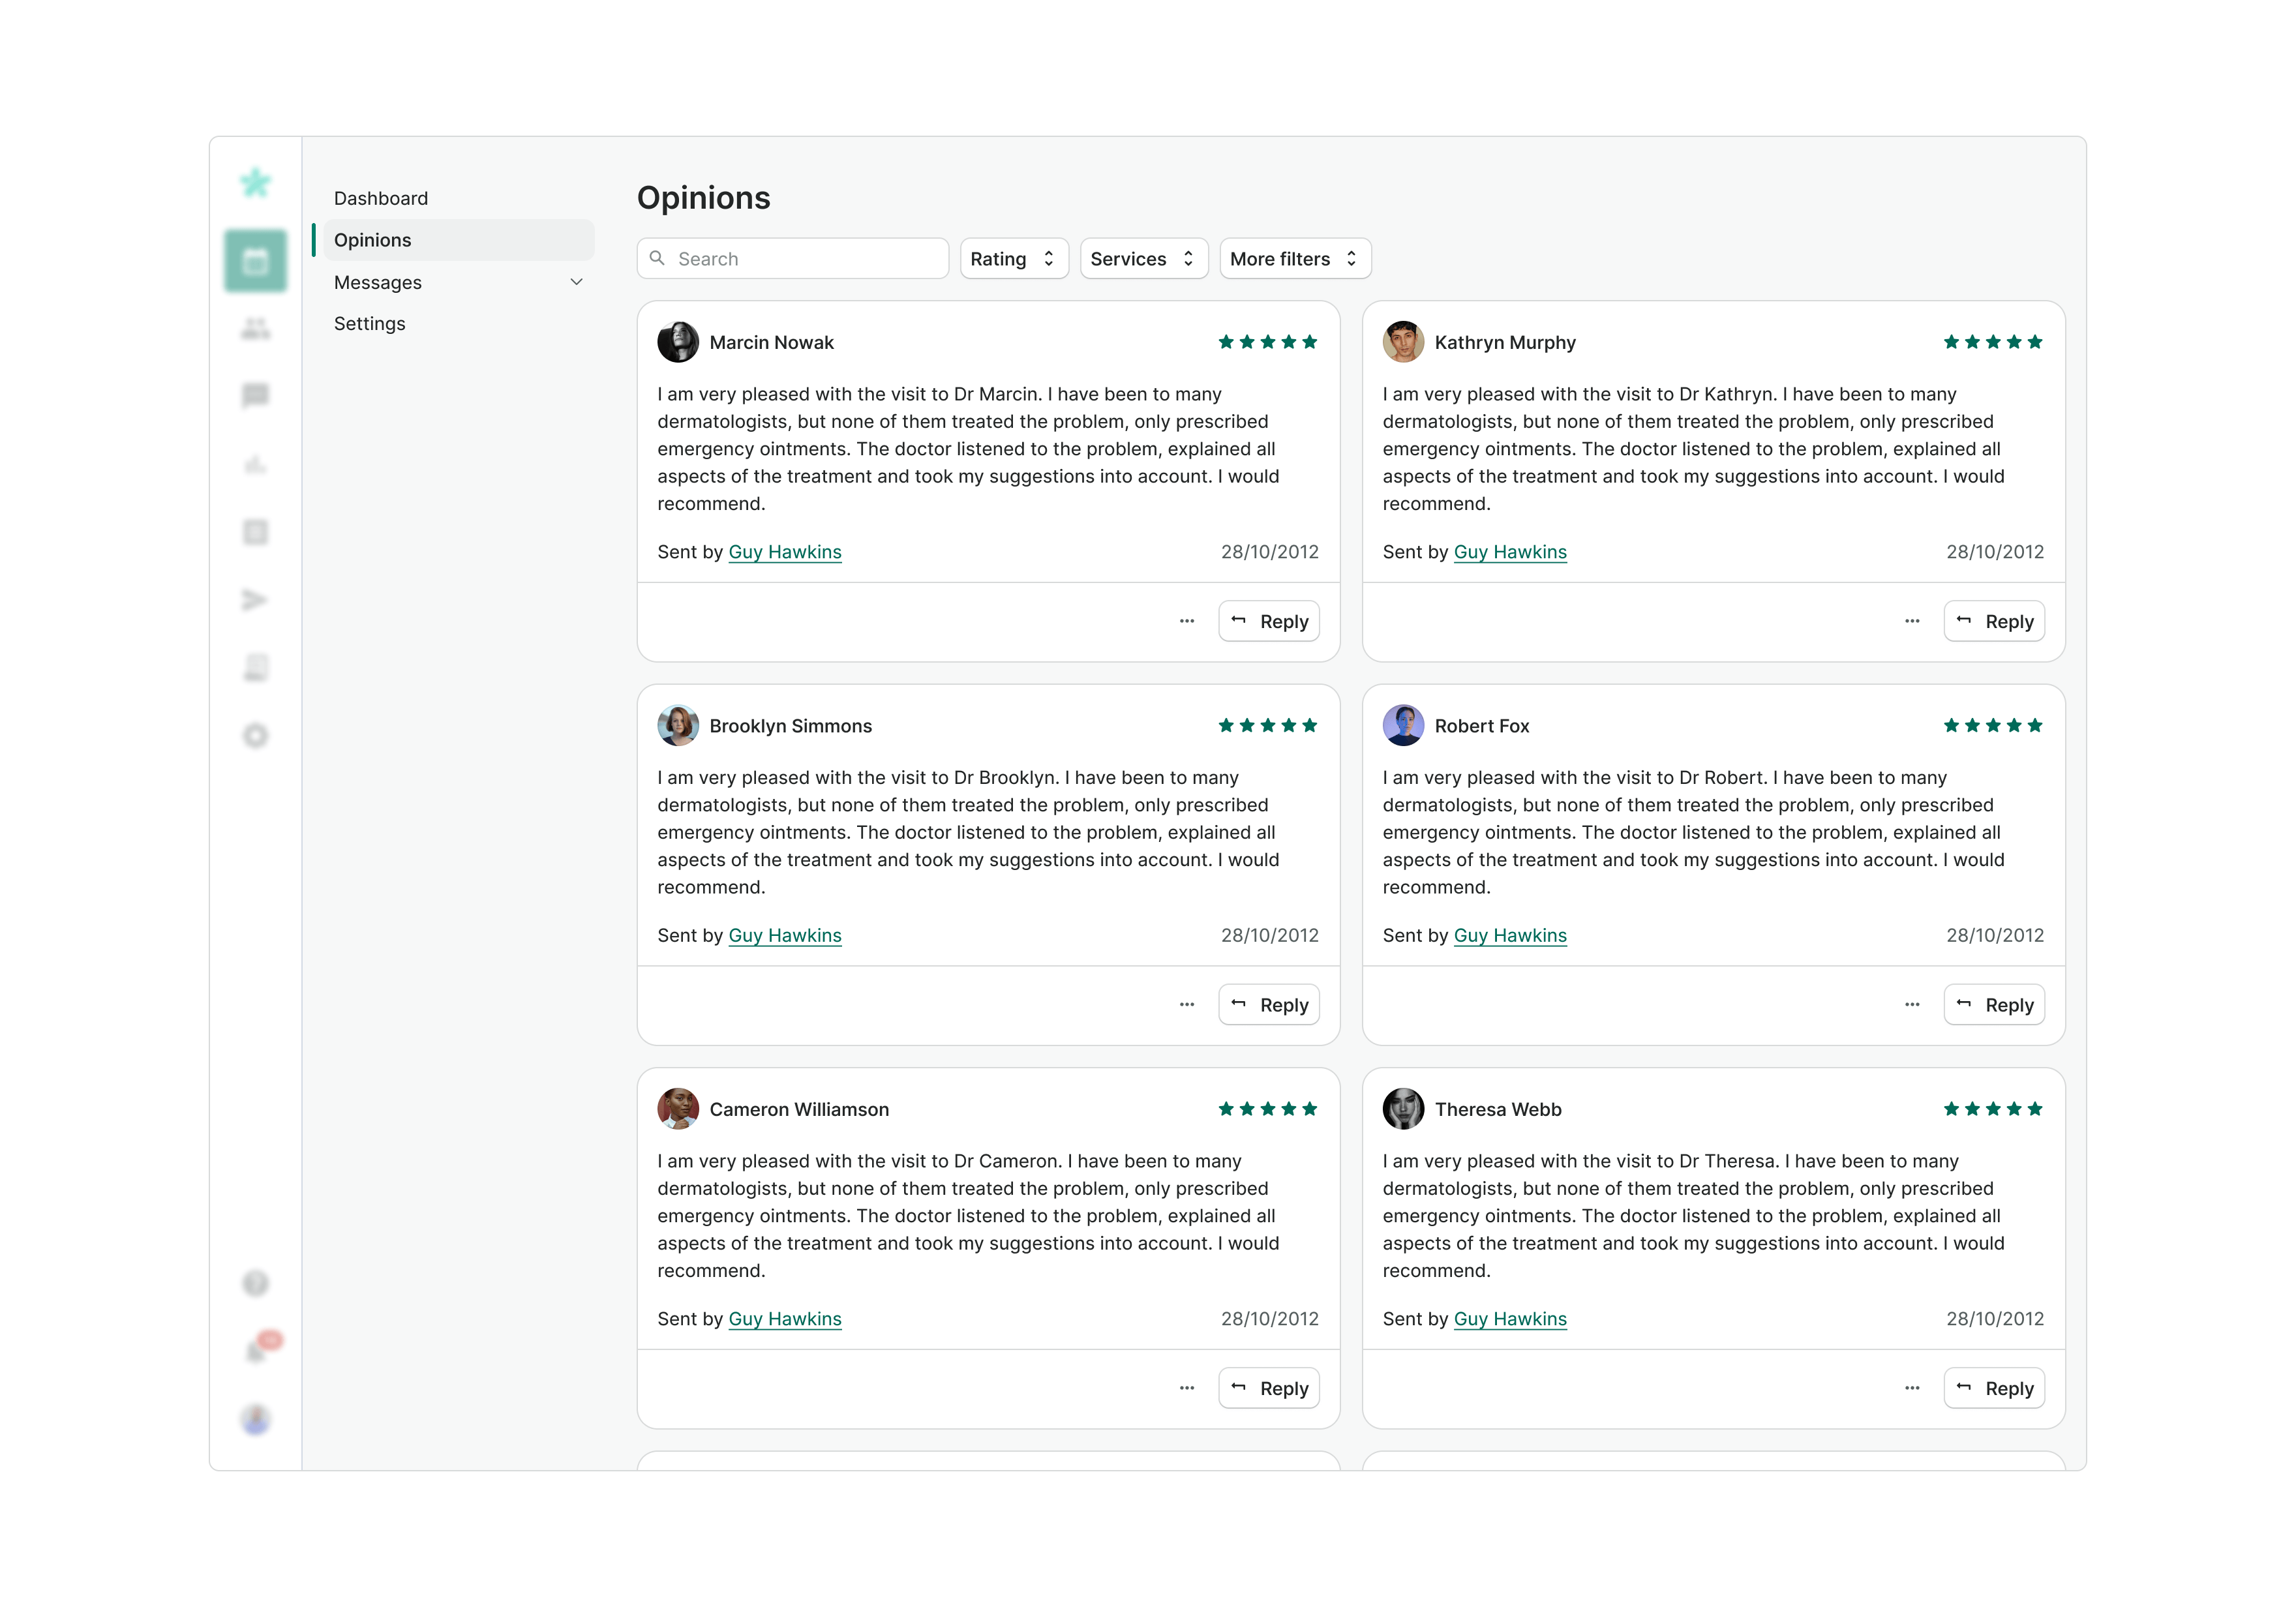Click the paper plane send icon
Image resolution: width=2296 pixels, height=1607 pixels.
coord(255,600)
